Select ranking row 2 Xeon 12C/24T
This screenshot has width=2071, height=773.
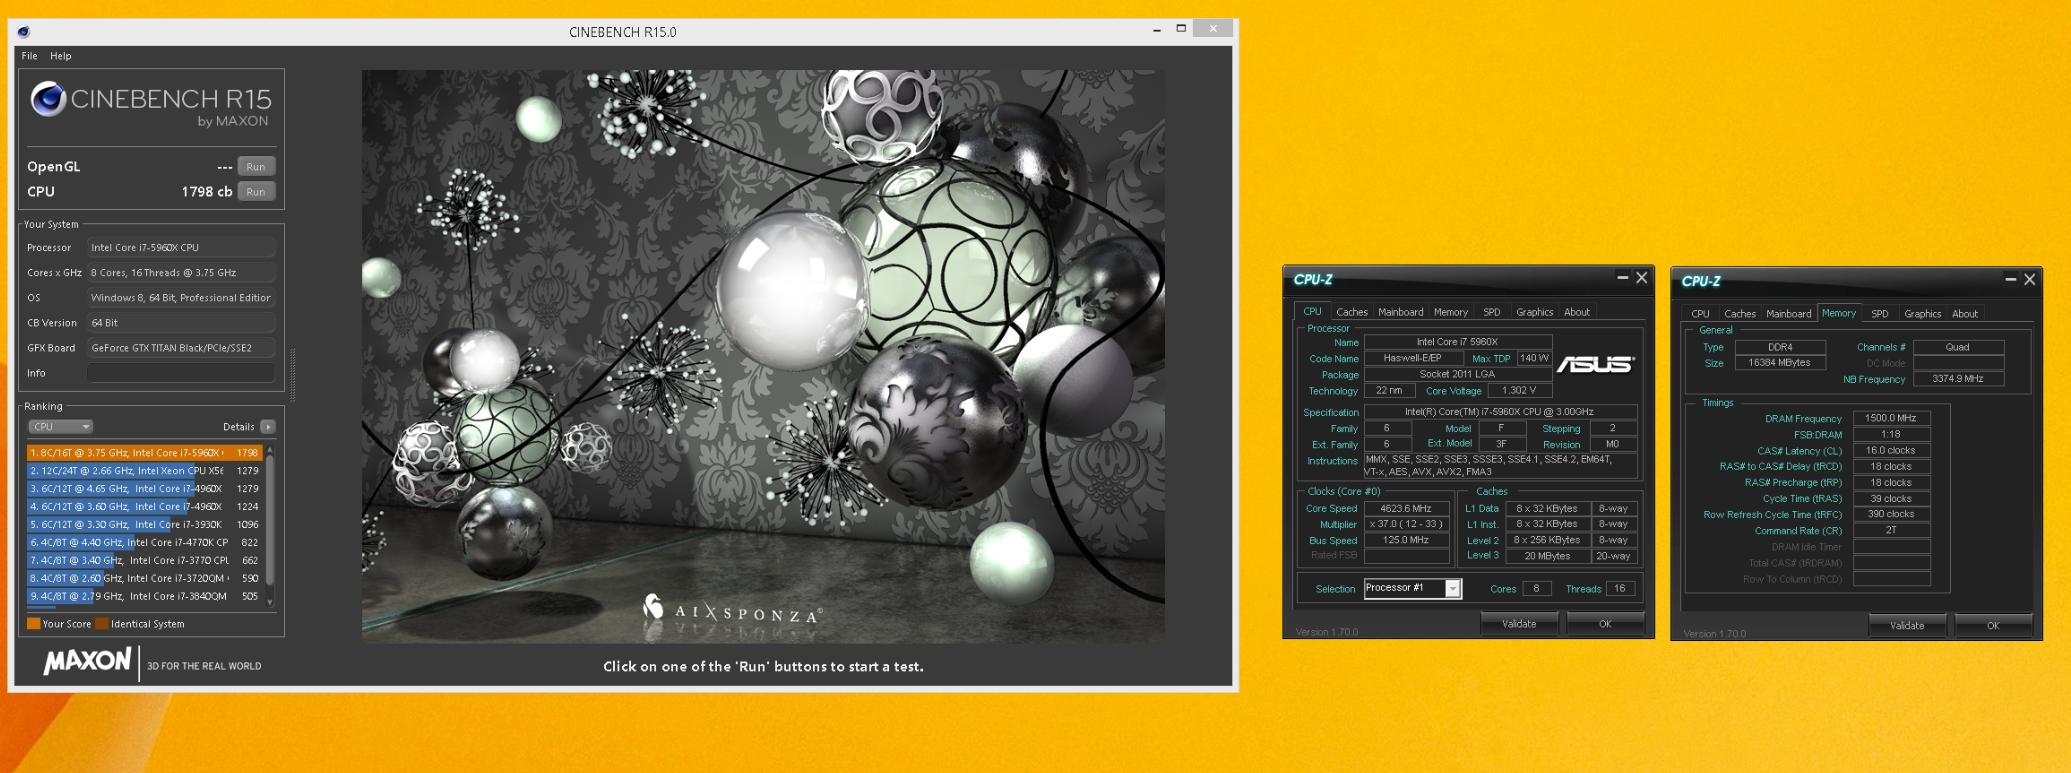click(144, 471)
